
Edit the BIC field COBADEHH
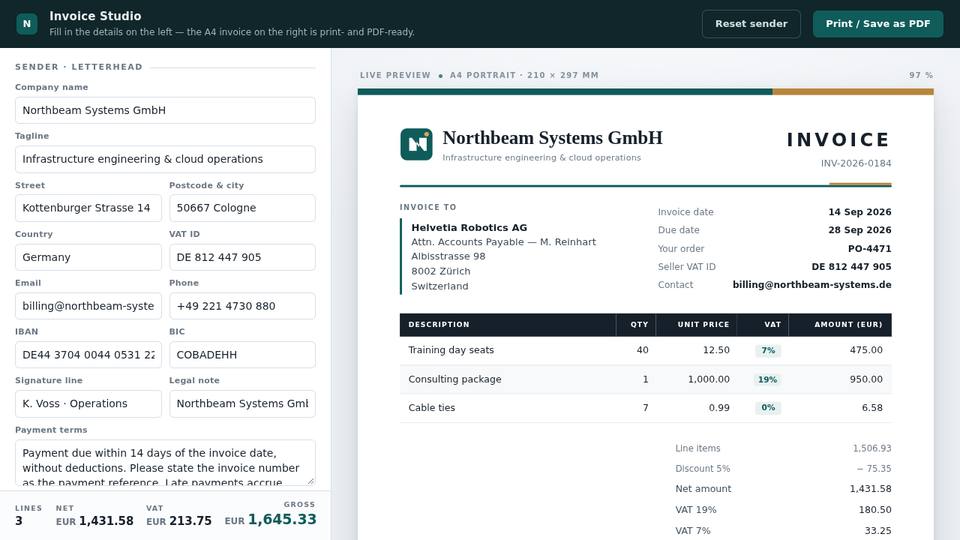[x=242, y=354]
